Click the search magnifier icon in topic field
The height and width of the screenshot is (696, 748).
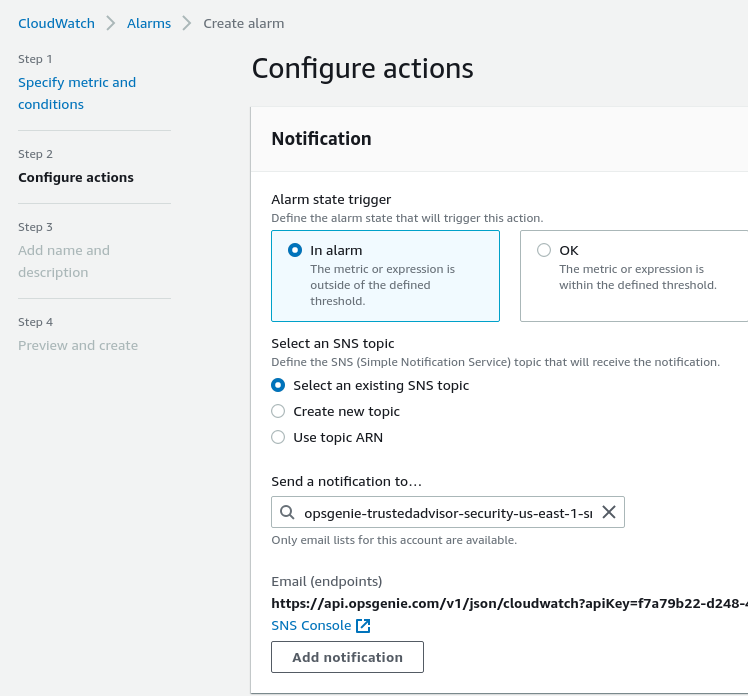tap(287, 512)
